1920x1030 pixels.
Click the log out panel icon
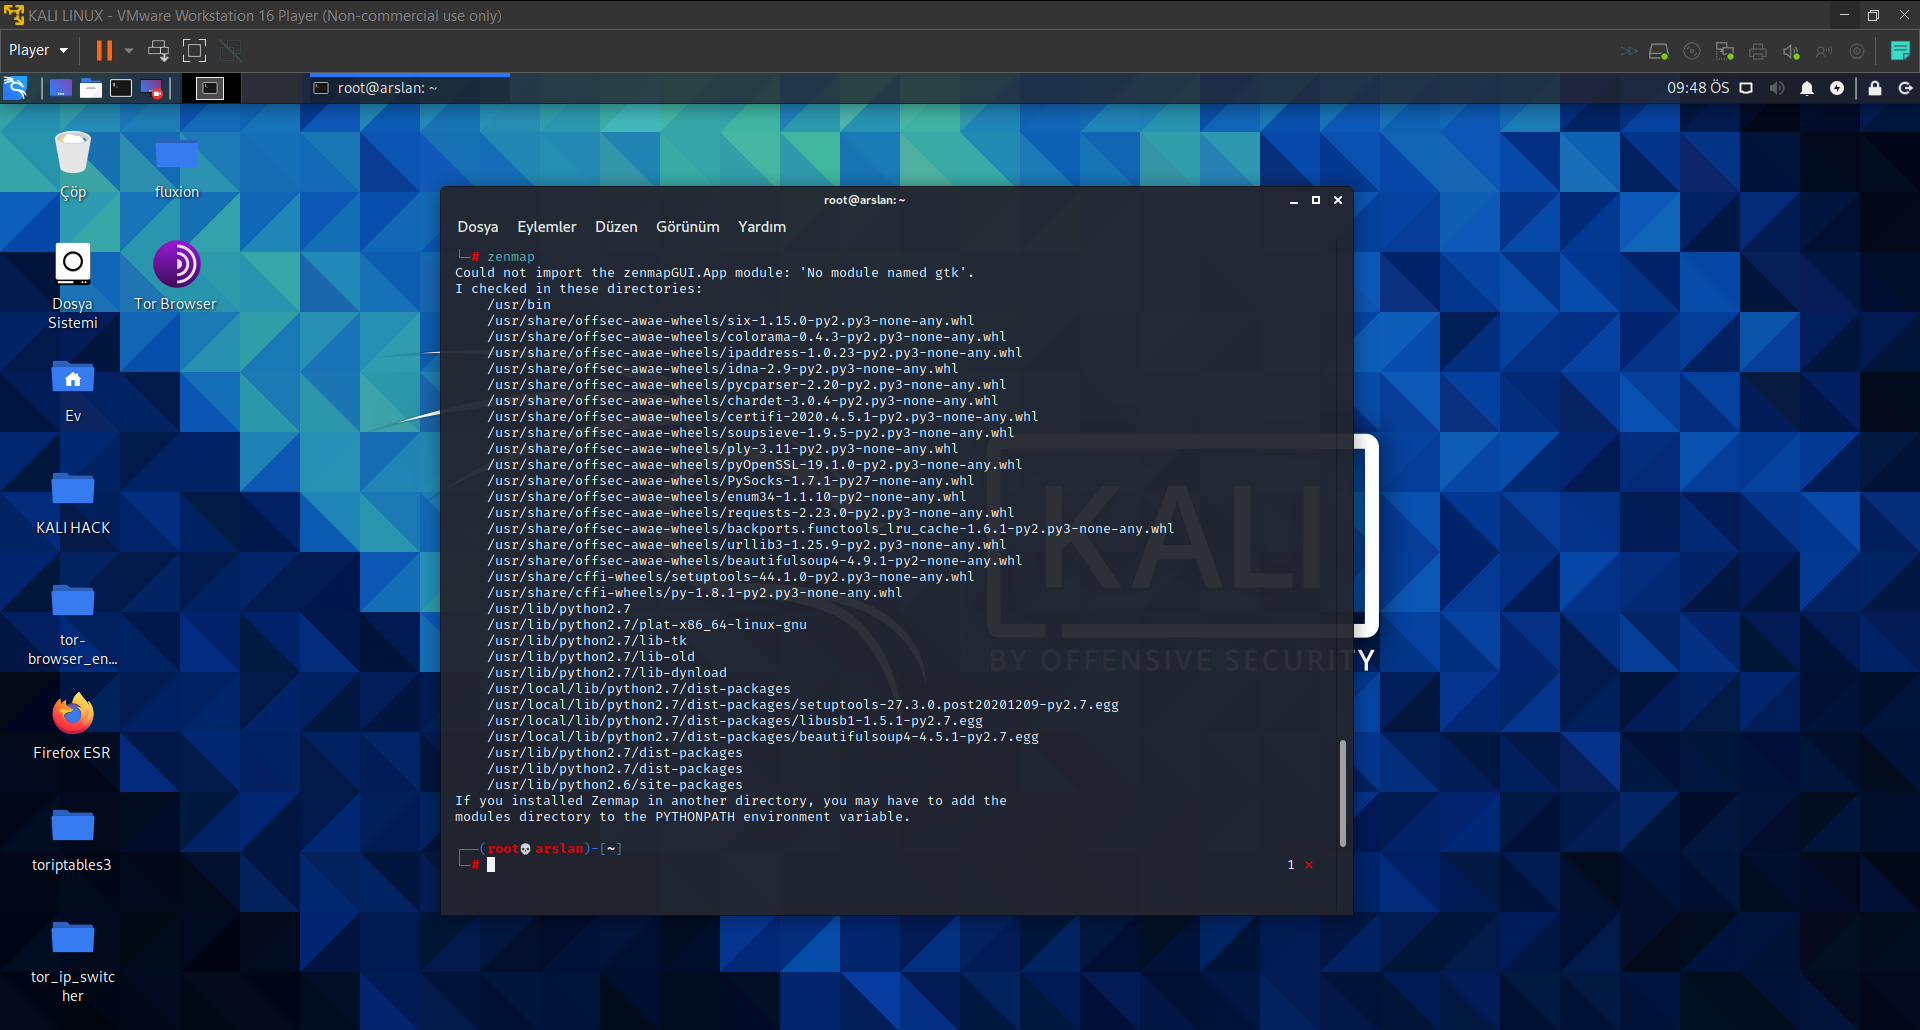1905,88
